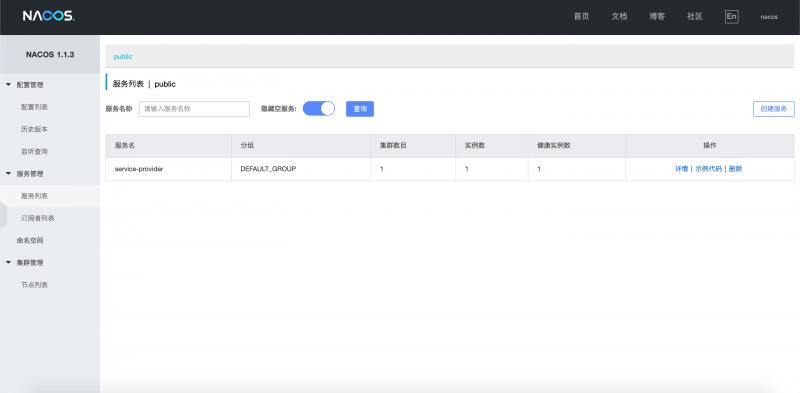Open 博客 in the top navigation
This screenshot has height=393, width=800.
[657, 16]
